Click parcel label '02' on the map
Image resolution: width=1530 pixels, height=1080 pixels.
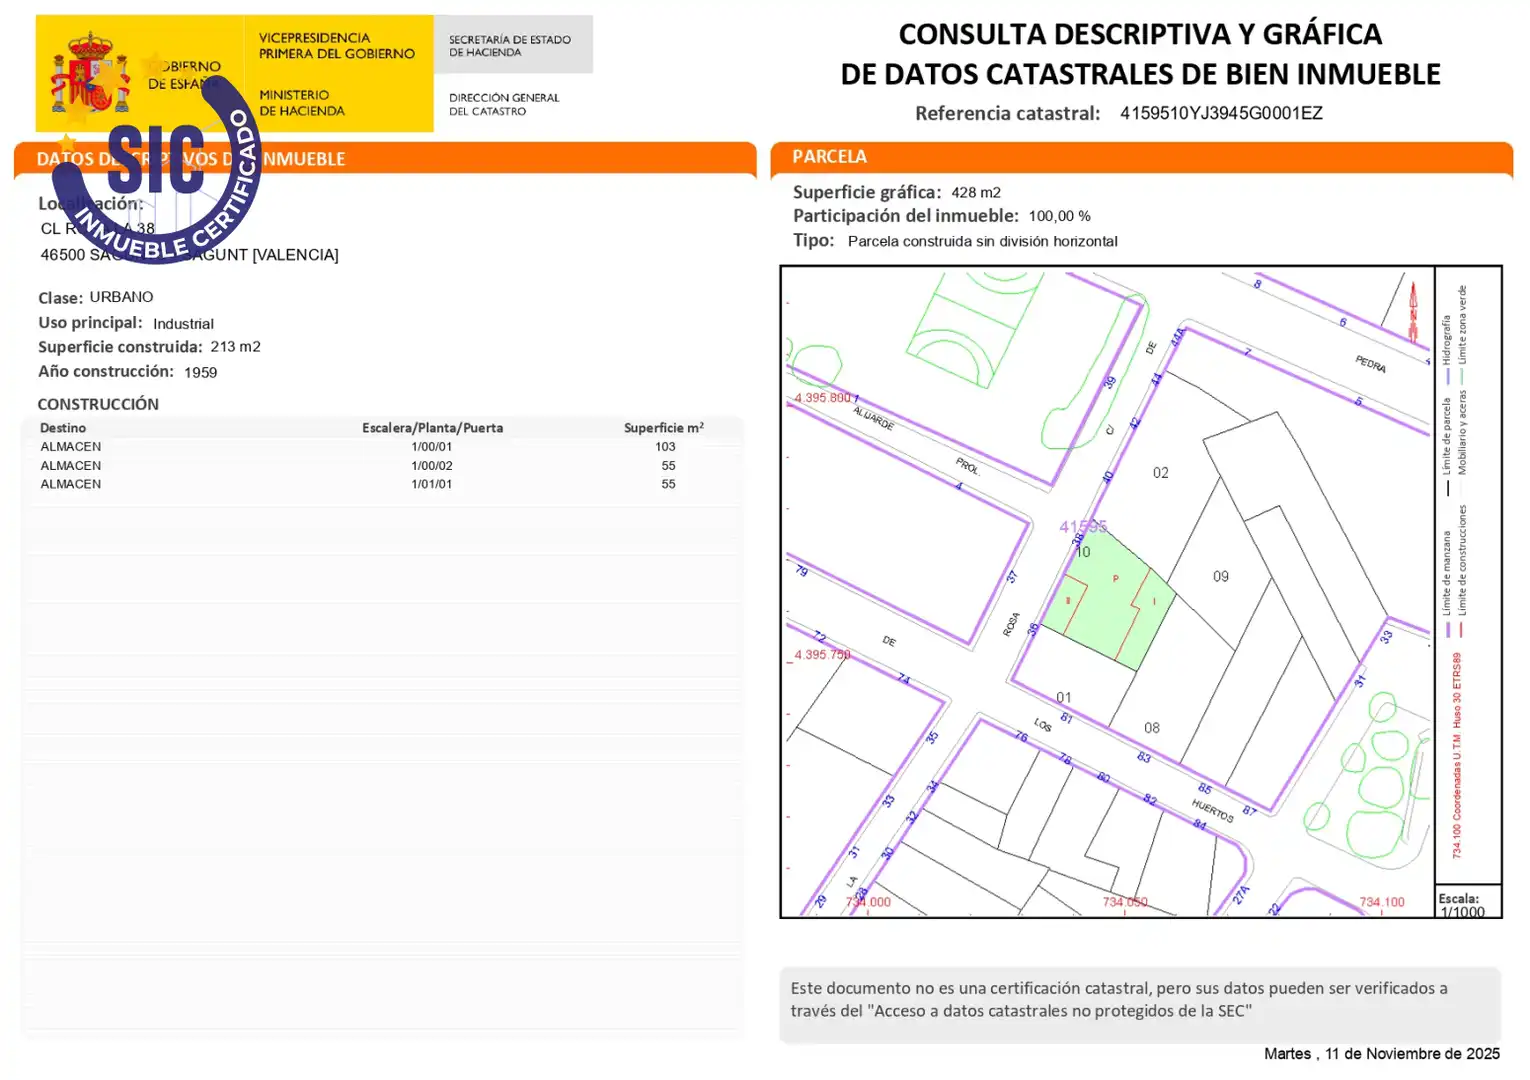[x=1160, y=473]
